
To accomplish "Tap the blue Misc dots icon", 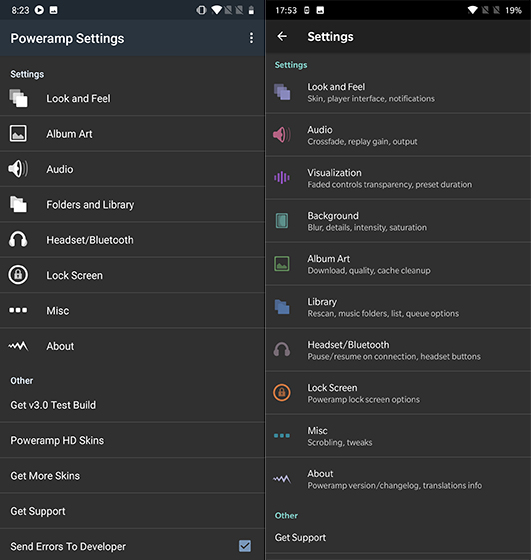I will click(282, 435).
